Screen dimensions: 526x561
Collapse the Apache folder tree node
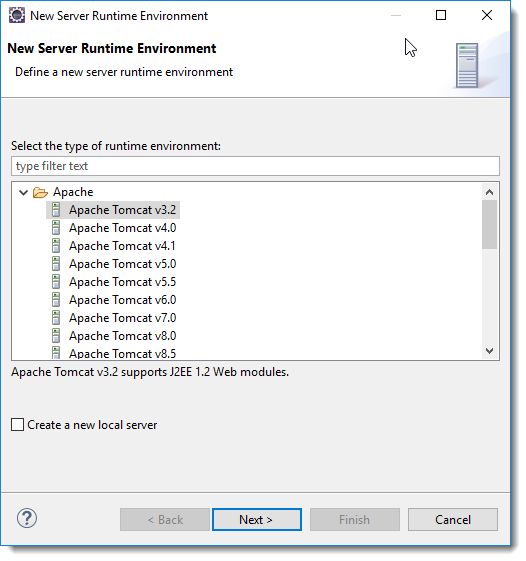pos(24,192)
